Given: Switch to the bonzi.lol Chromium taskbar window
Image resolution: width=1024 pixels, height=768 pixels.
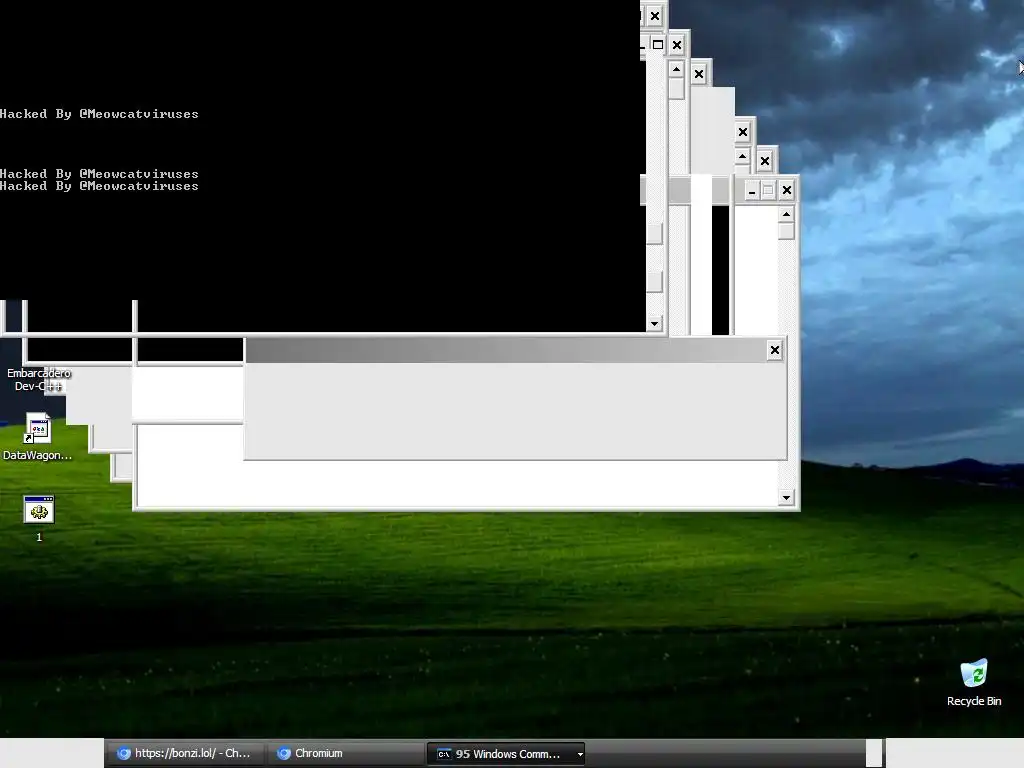Looking at the screenshot, I should click(x=185, y=753).
